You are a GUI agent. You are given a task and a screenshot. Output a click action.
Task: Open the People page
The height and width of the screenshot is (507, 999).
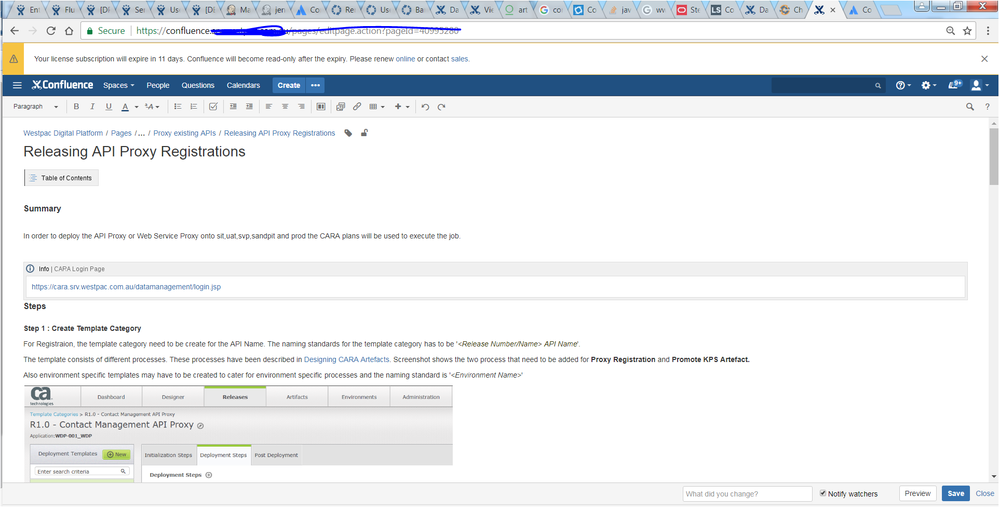[x=158, y=85]
